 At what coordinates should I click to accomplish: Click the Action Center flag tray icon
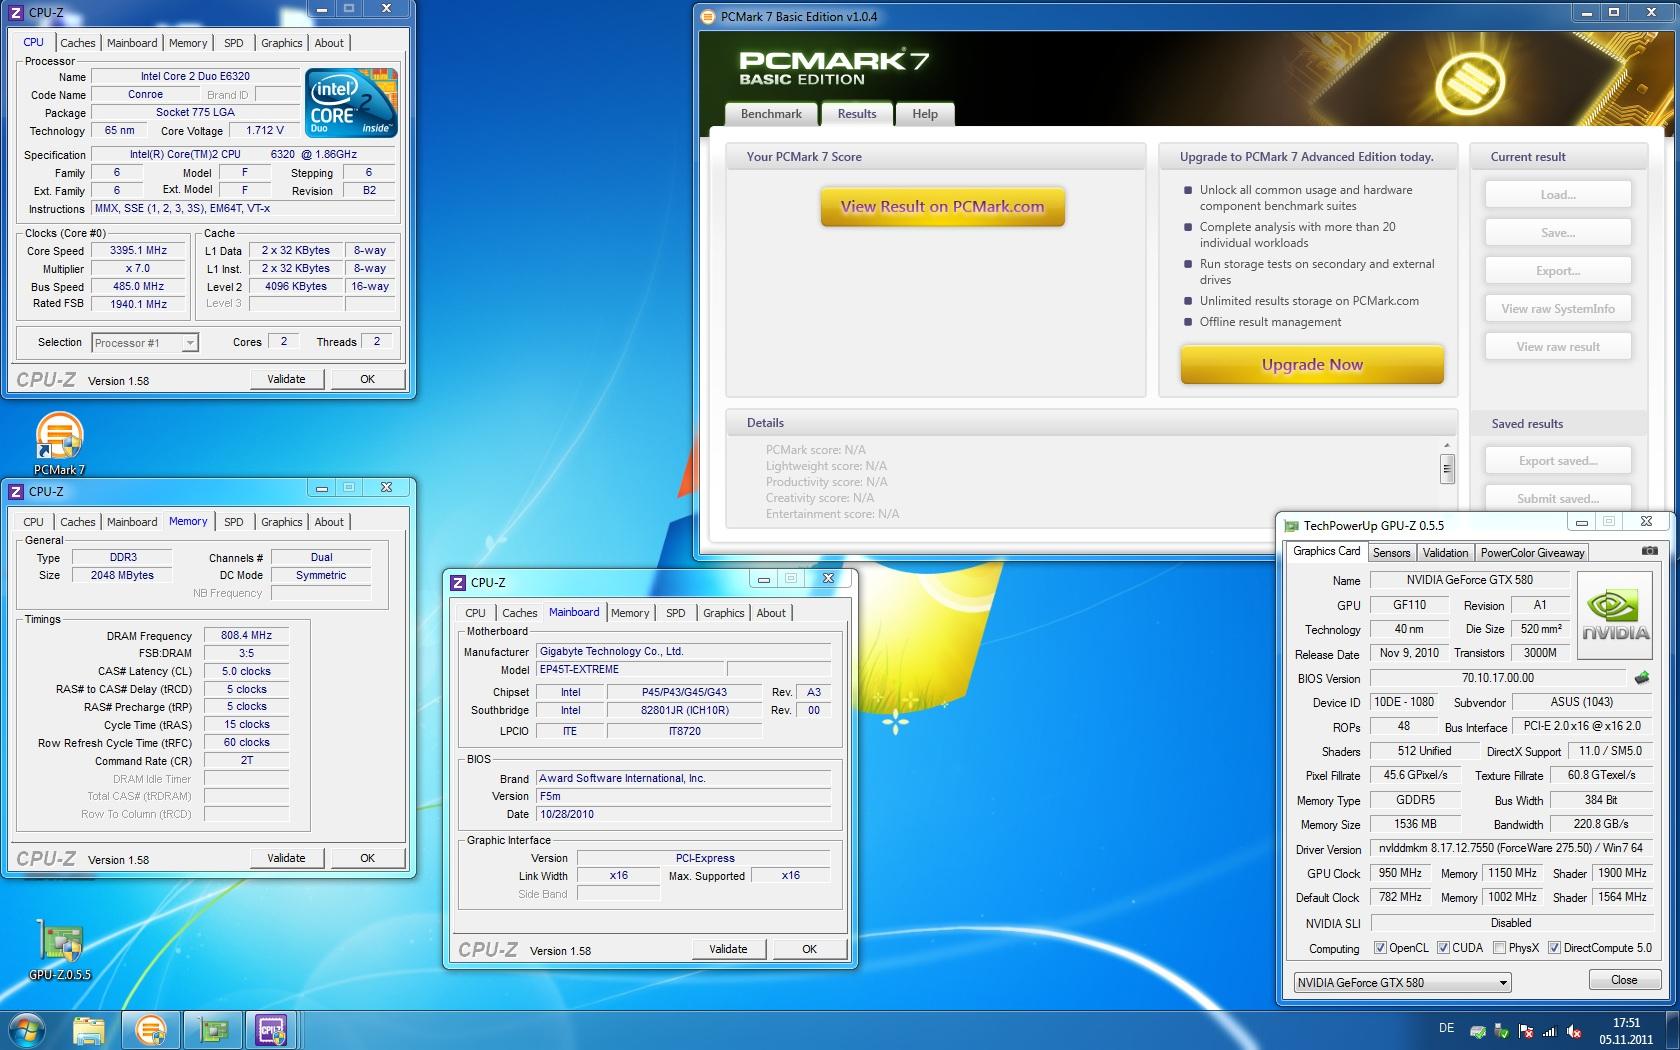[1526, 1031]
